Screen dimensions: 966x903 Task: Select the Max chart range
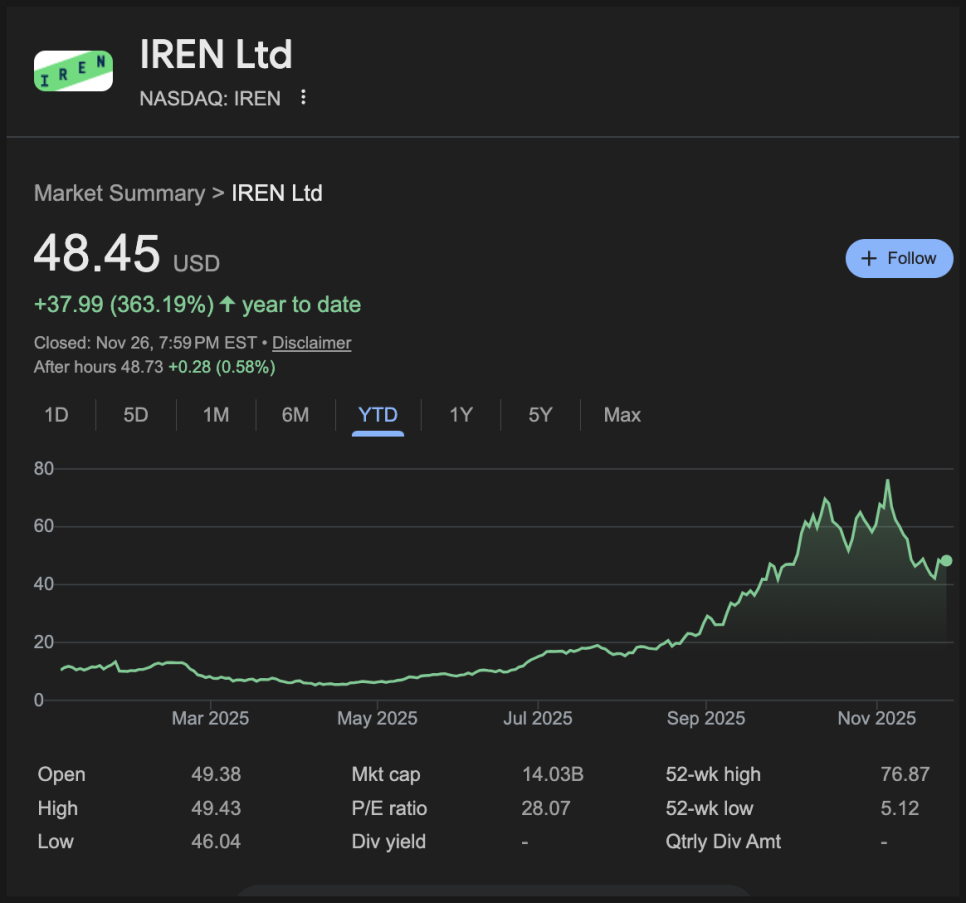pyautogui.click(x=622, y=415)
